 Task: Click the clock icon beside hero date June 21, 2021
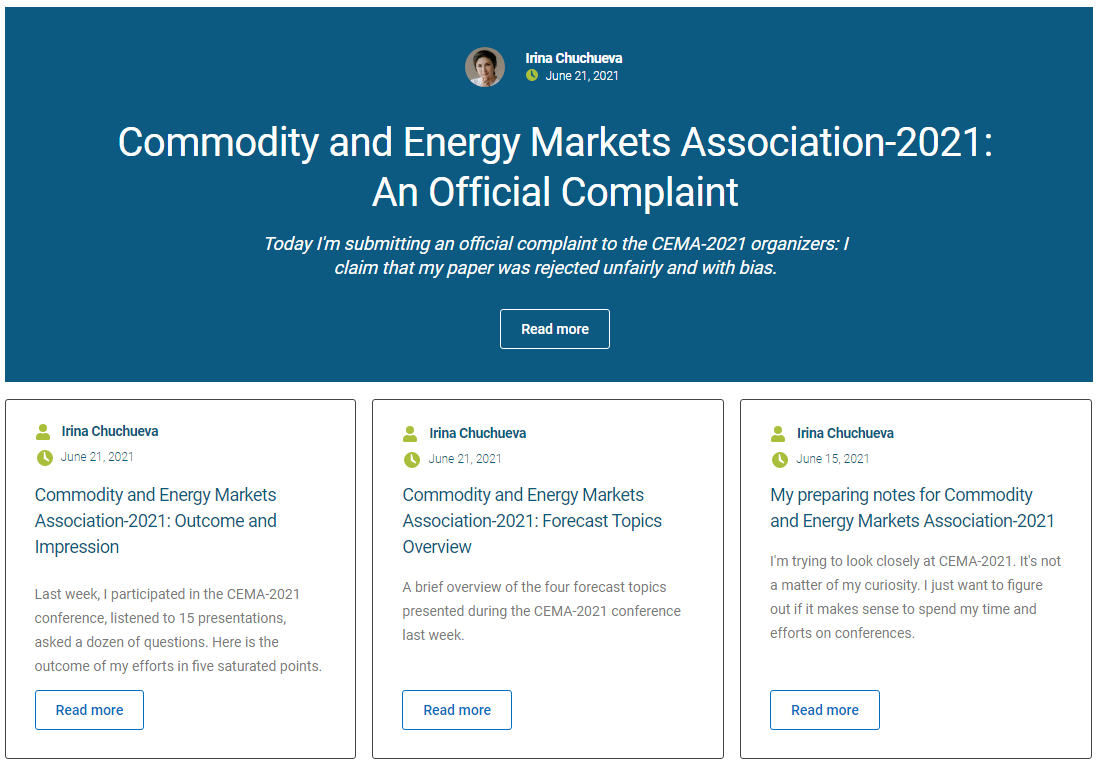click(x=532, y=75)
